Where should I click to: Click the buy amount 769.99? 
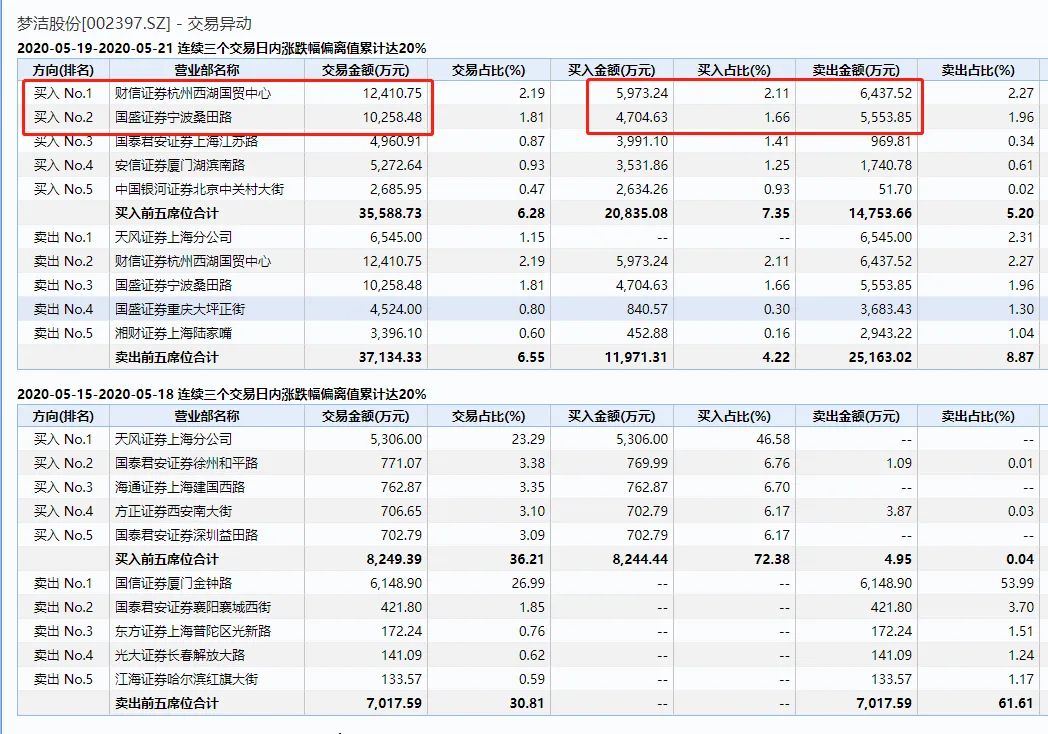coord(647,463)
